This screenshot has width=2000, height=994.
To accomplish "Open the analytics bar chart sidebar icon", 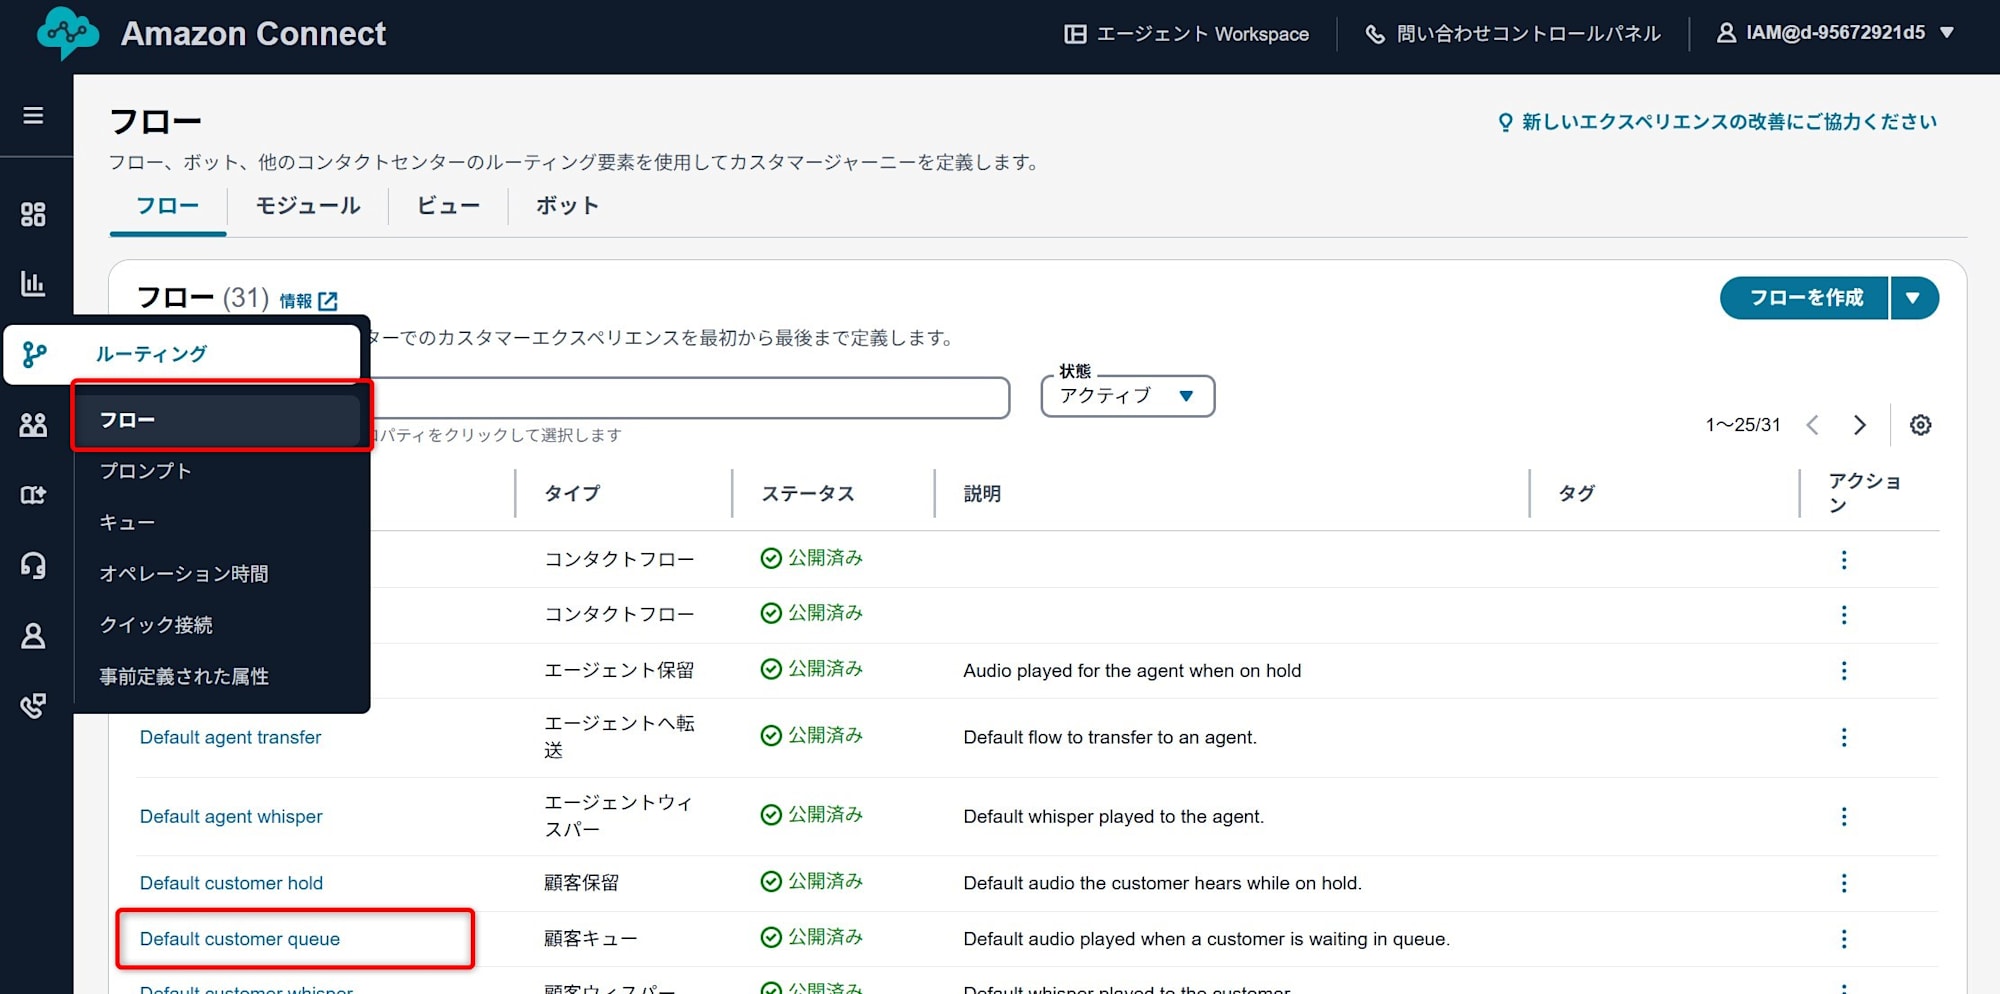I will click(33, 284).
